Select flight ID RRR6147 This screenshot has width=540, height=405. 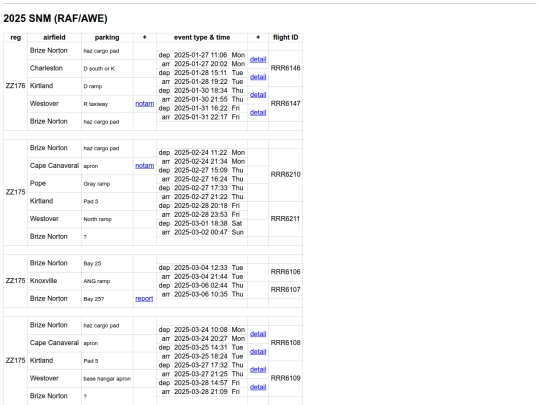click(285, 103)
